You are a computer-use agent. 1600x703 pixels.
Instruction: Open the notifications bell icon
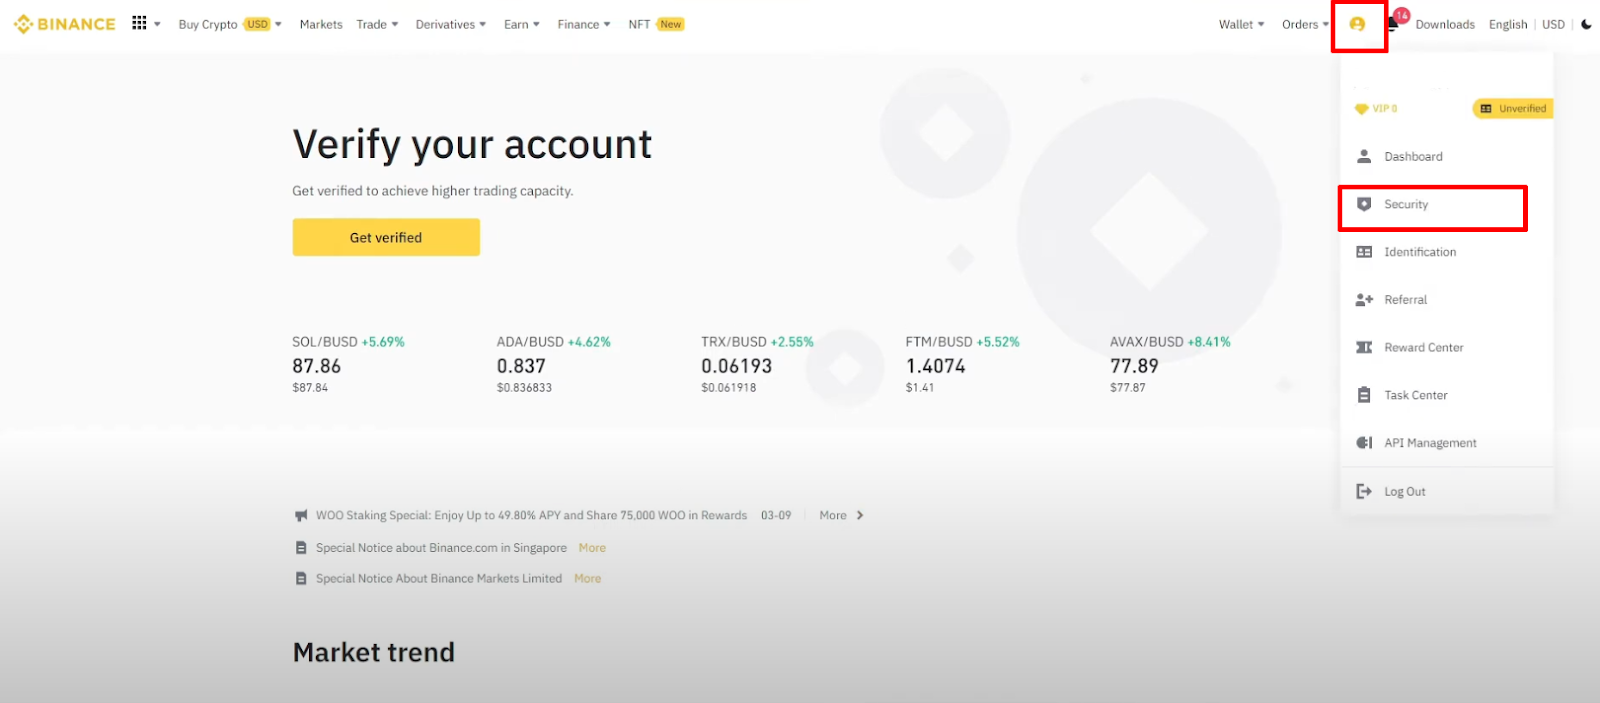(x=1392, y=25)
